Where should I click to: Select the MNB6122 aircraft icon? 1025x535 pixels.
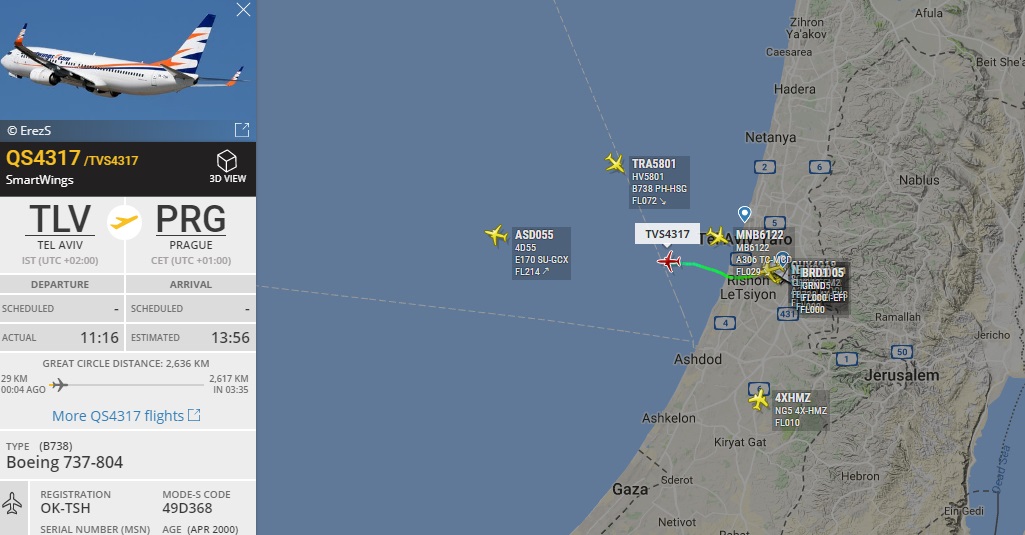[x=717, y=236]
